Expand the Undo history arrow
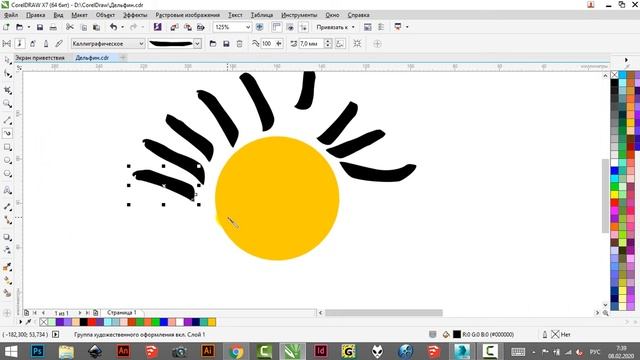Viewport: 640px width, 360px height. coord(122,27)
